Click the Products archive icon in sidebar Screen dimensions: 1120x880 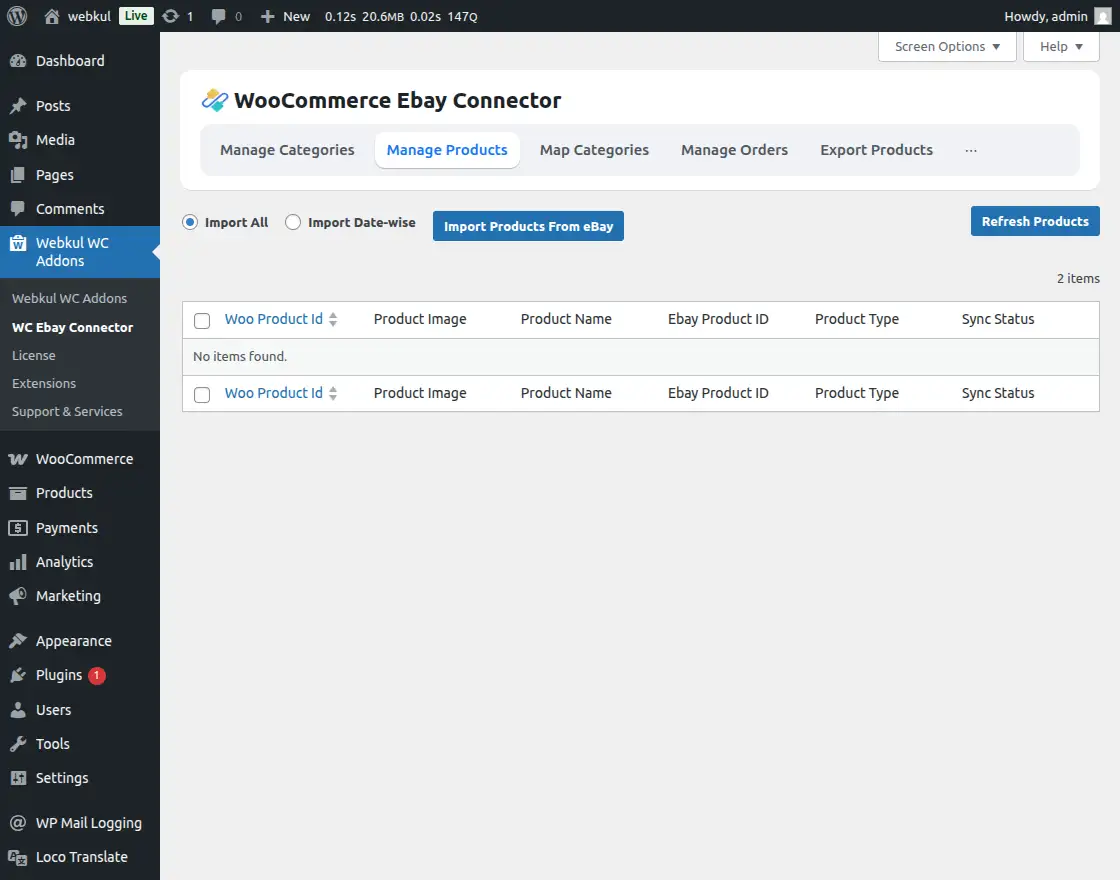pyautogui.click(x=18, y=493)
